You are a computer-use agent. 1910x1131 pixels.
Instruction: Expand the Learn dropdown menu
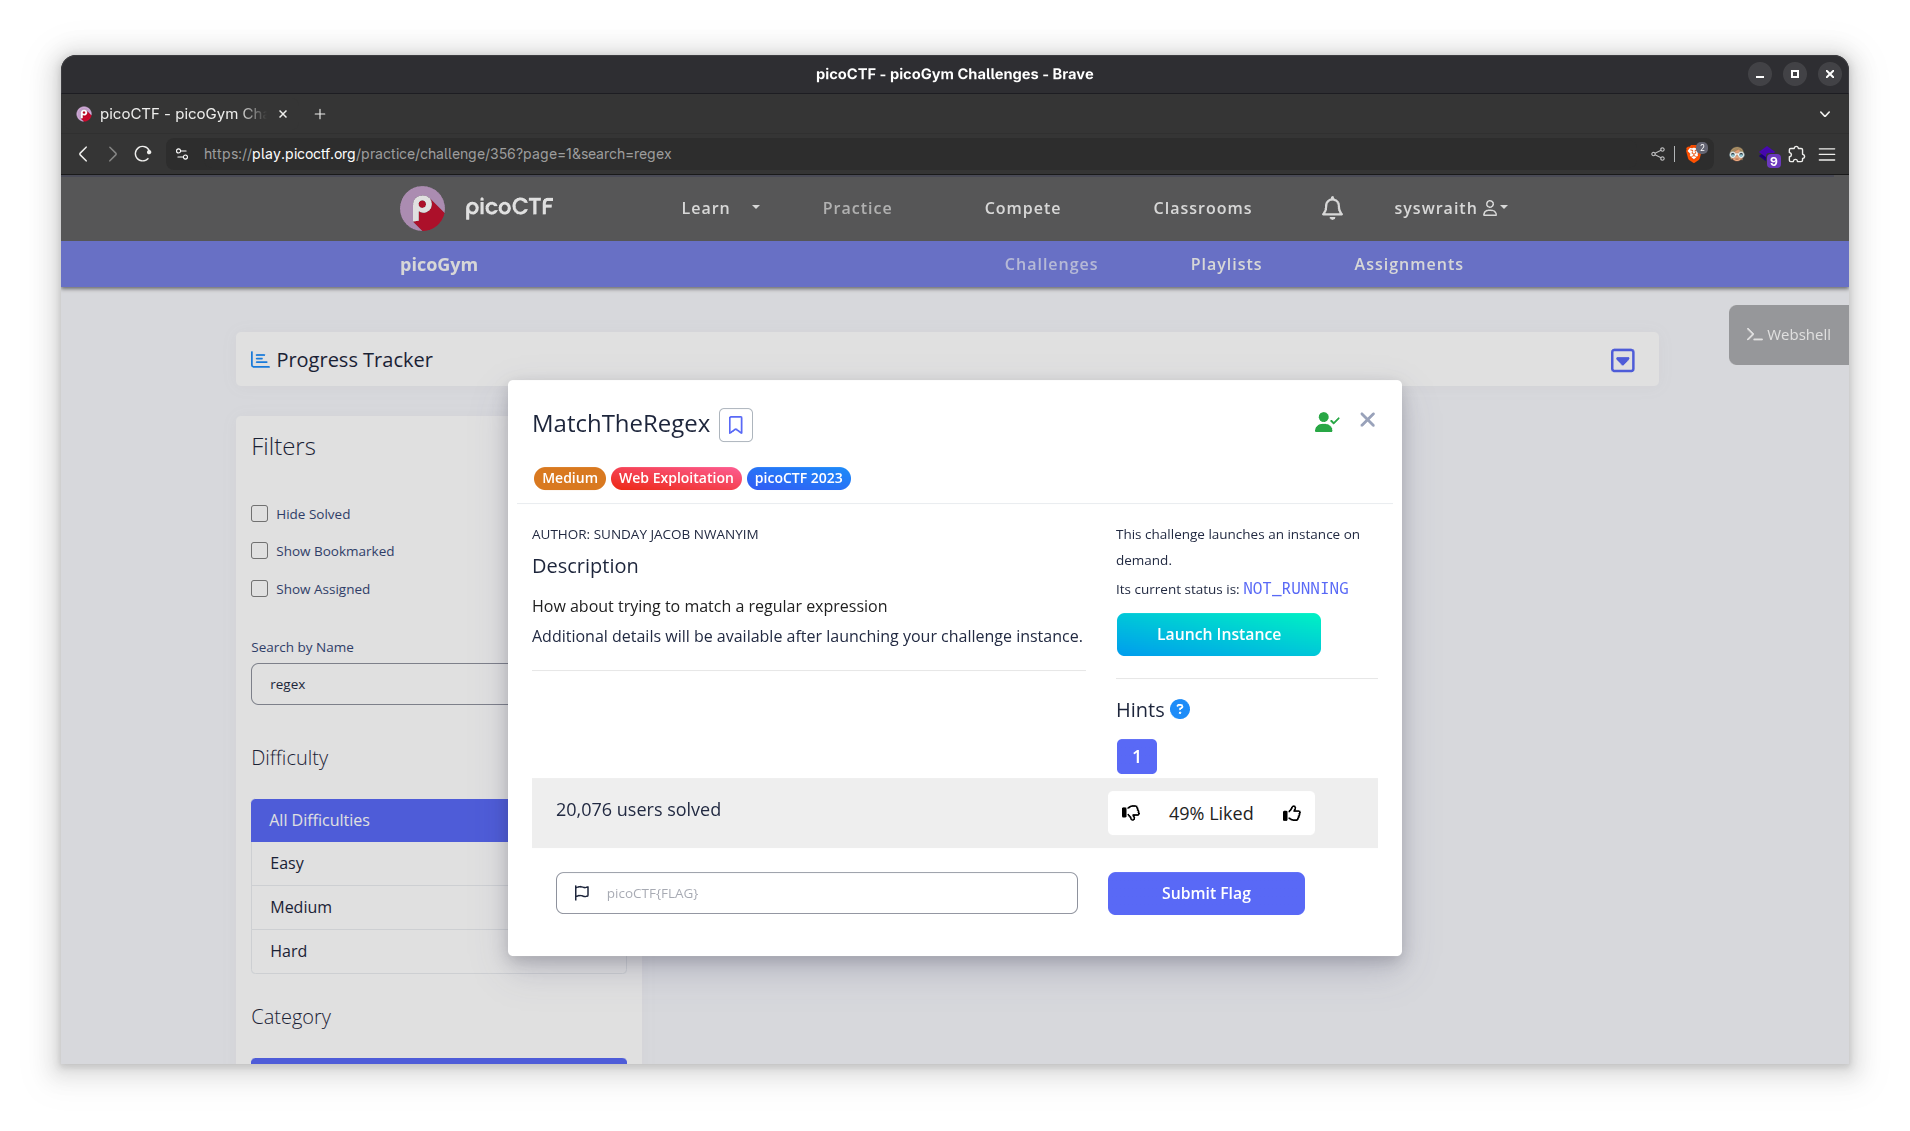tap(720, 208)
